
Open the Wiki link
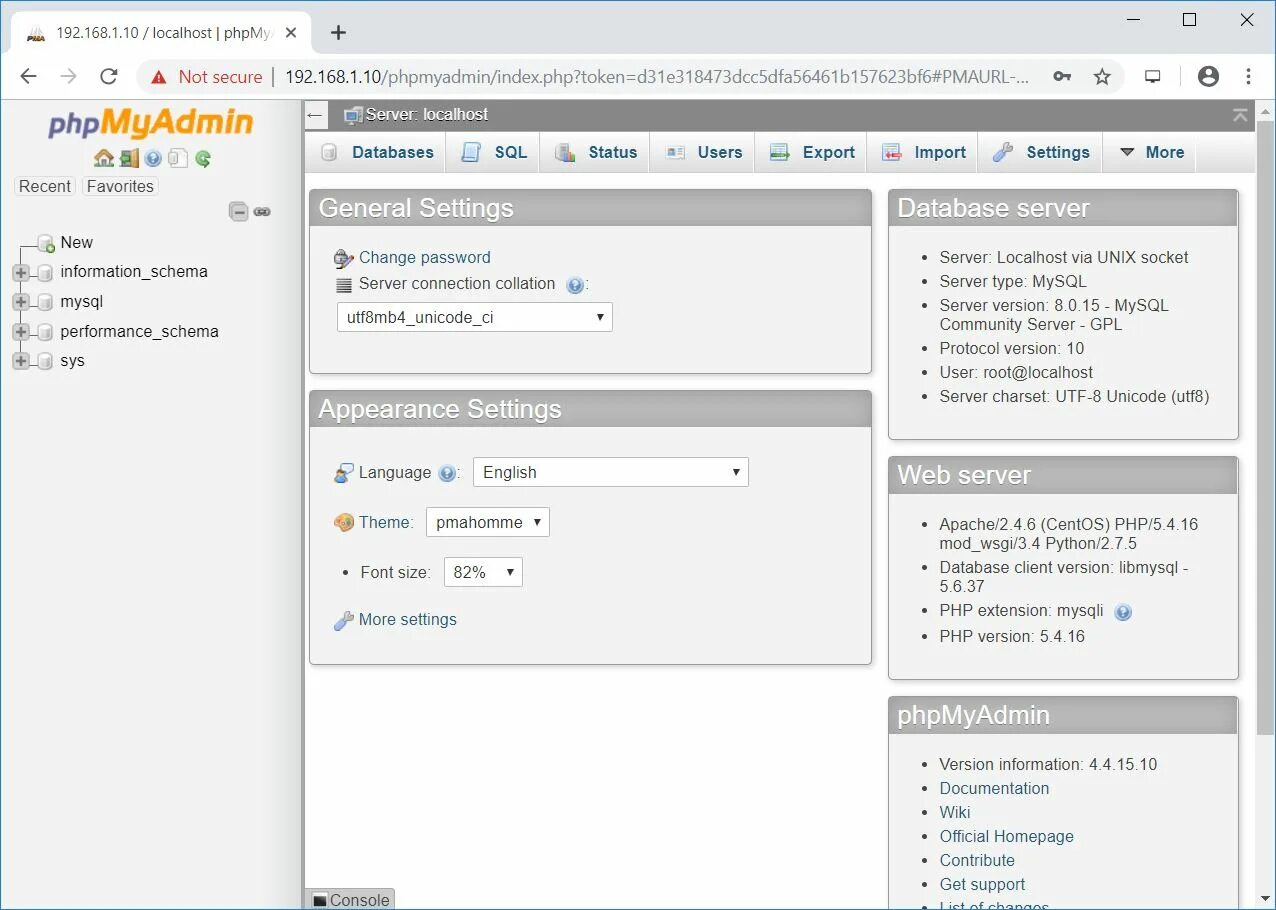955,812
